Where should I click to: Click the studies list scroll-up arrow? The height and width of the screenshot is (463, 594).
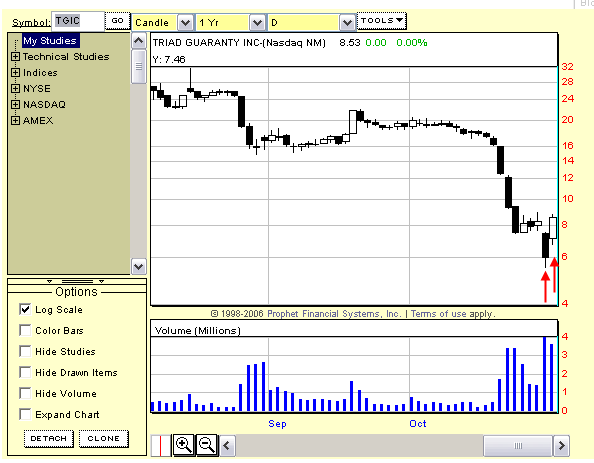(139, 41)
